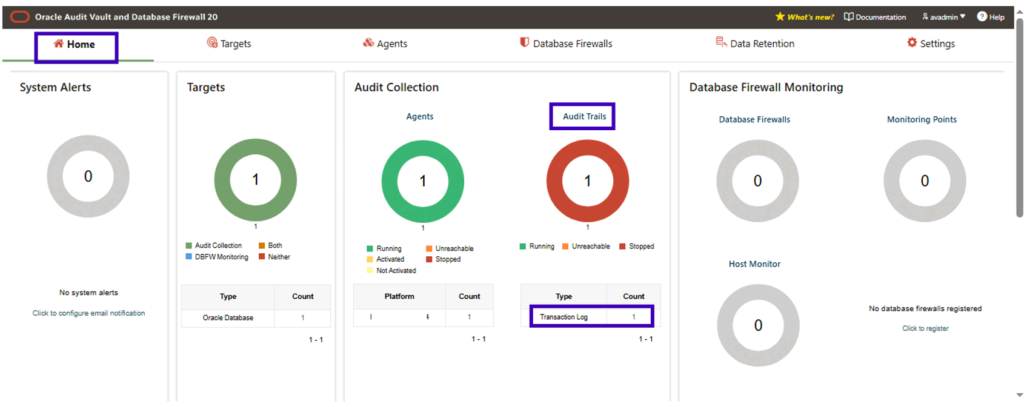Click the Data Retention icon

(721, 43)
